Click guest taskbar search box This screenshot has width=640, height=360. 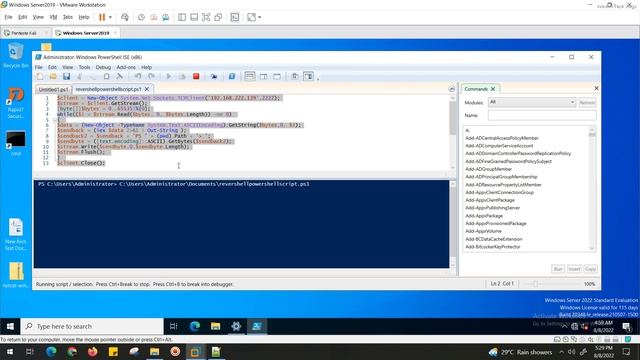tap(92, 326)
